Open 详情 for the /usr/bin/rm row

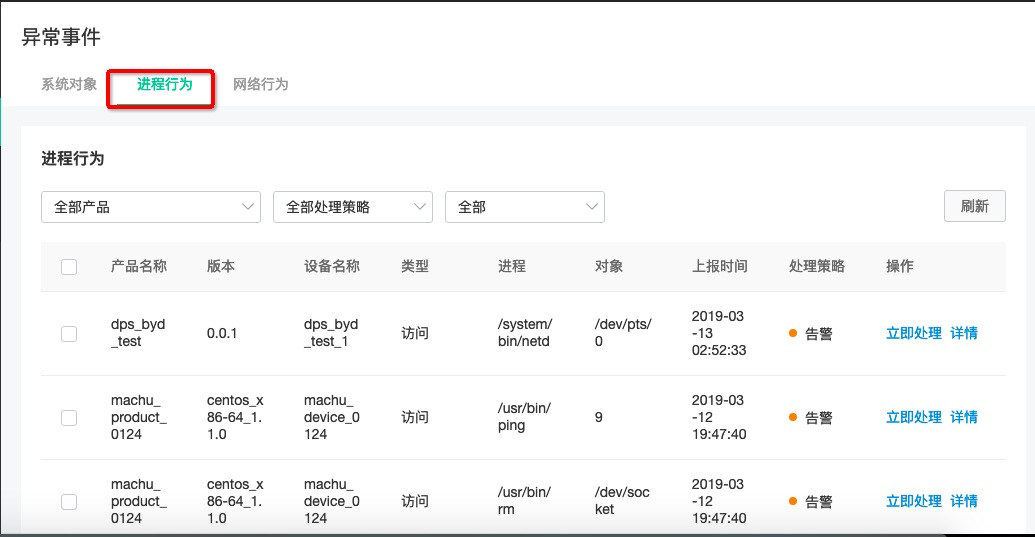[964, 501]
